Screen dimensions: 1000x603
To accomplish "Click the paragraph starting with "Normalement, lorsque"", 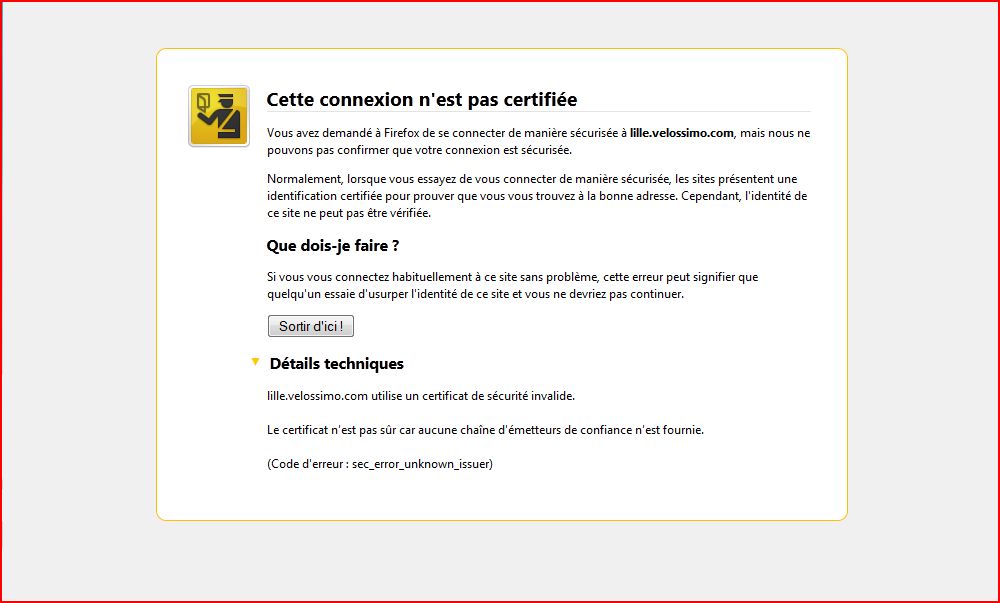I will click(537, 196).
